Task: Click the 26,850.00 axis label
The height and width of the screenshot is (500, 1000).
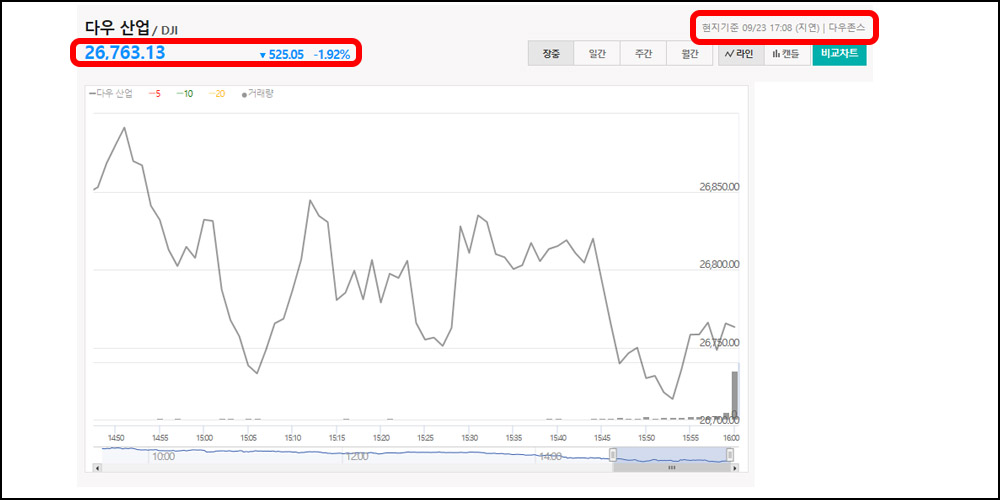Action: [719, 187]
